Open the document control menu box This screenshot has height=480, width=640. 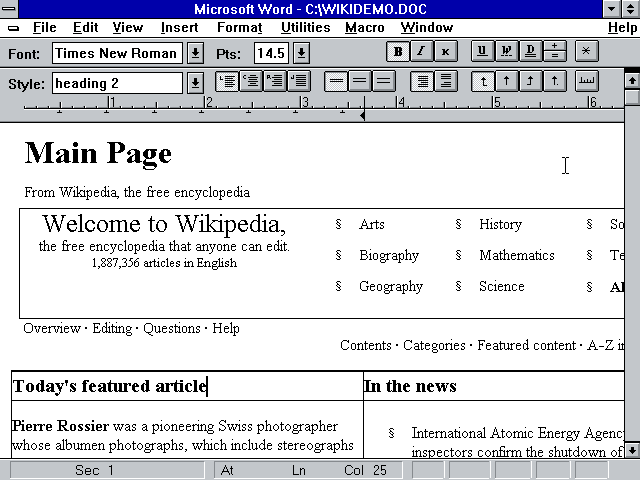(13, 28)
